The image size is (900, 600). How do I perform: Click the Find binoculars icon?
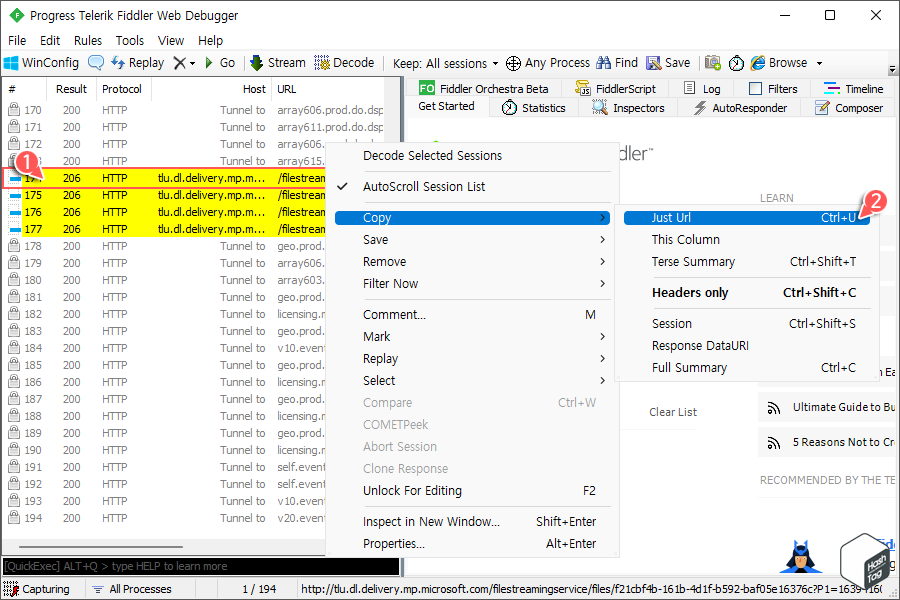tap(603, 63)
